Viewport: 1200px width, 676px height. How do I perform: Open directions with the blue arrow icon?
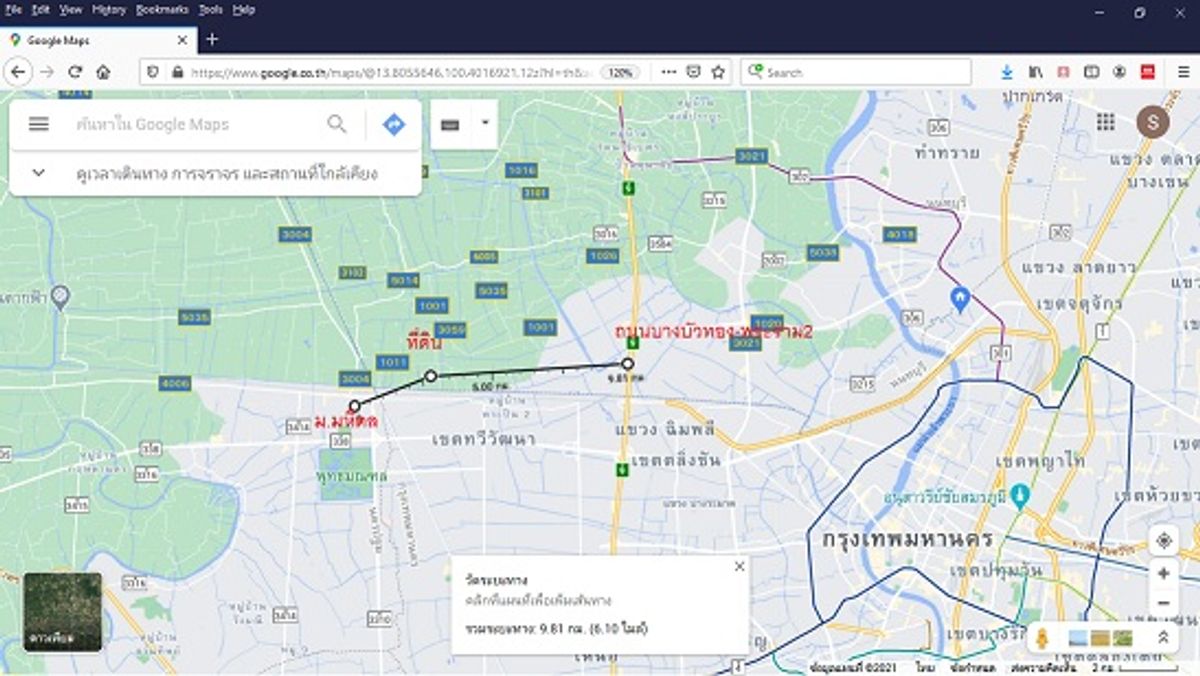coord(394,124)
